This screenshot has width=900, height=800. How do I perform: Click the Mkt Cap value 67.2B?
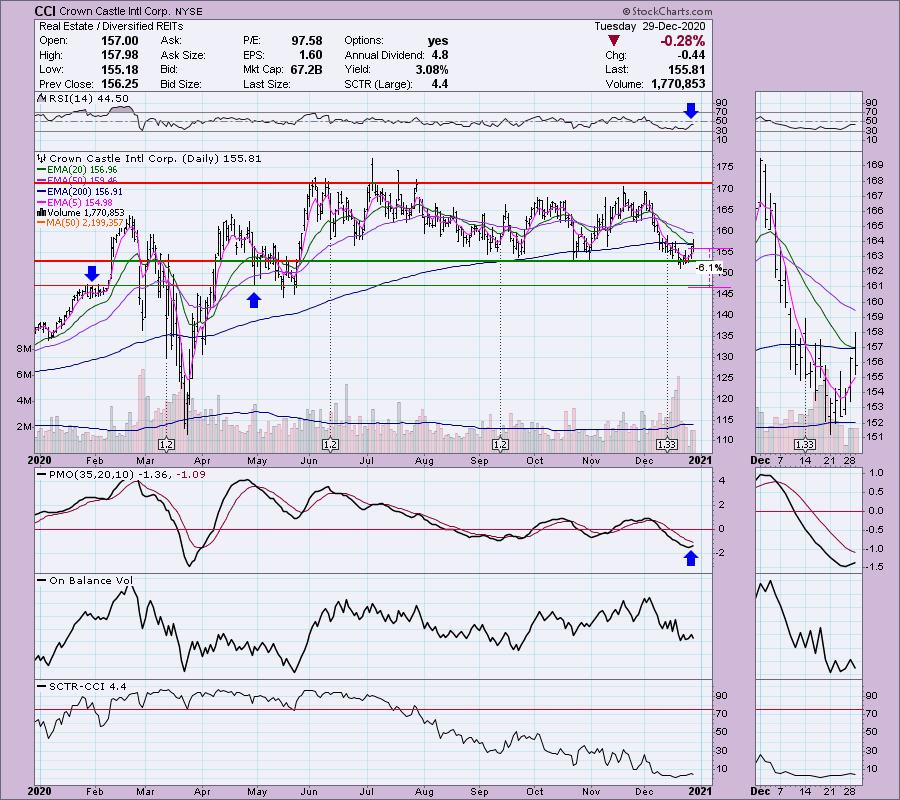[x=307, y=69]
